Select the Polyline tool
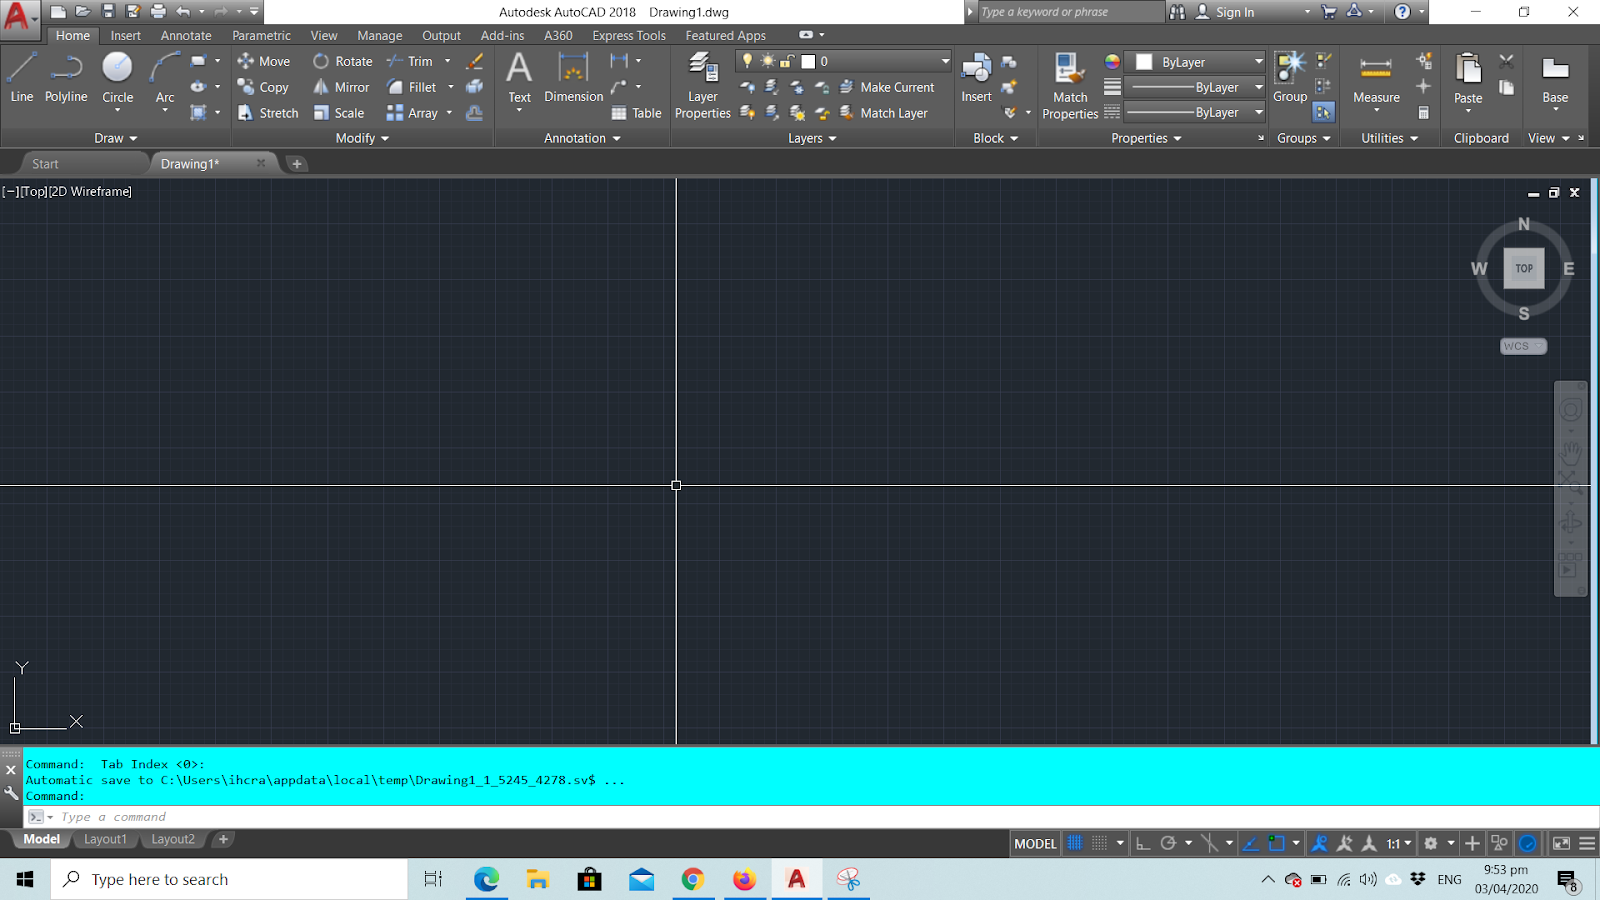This screenshot has width=1600, height=900. 66,78
